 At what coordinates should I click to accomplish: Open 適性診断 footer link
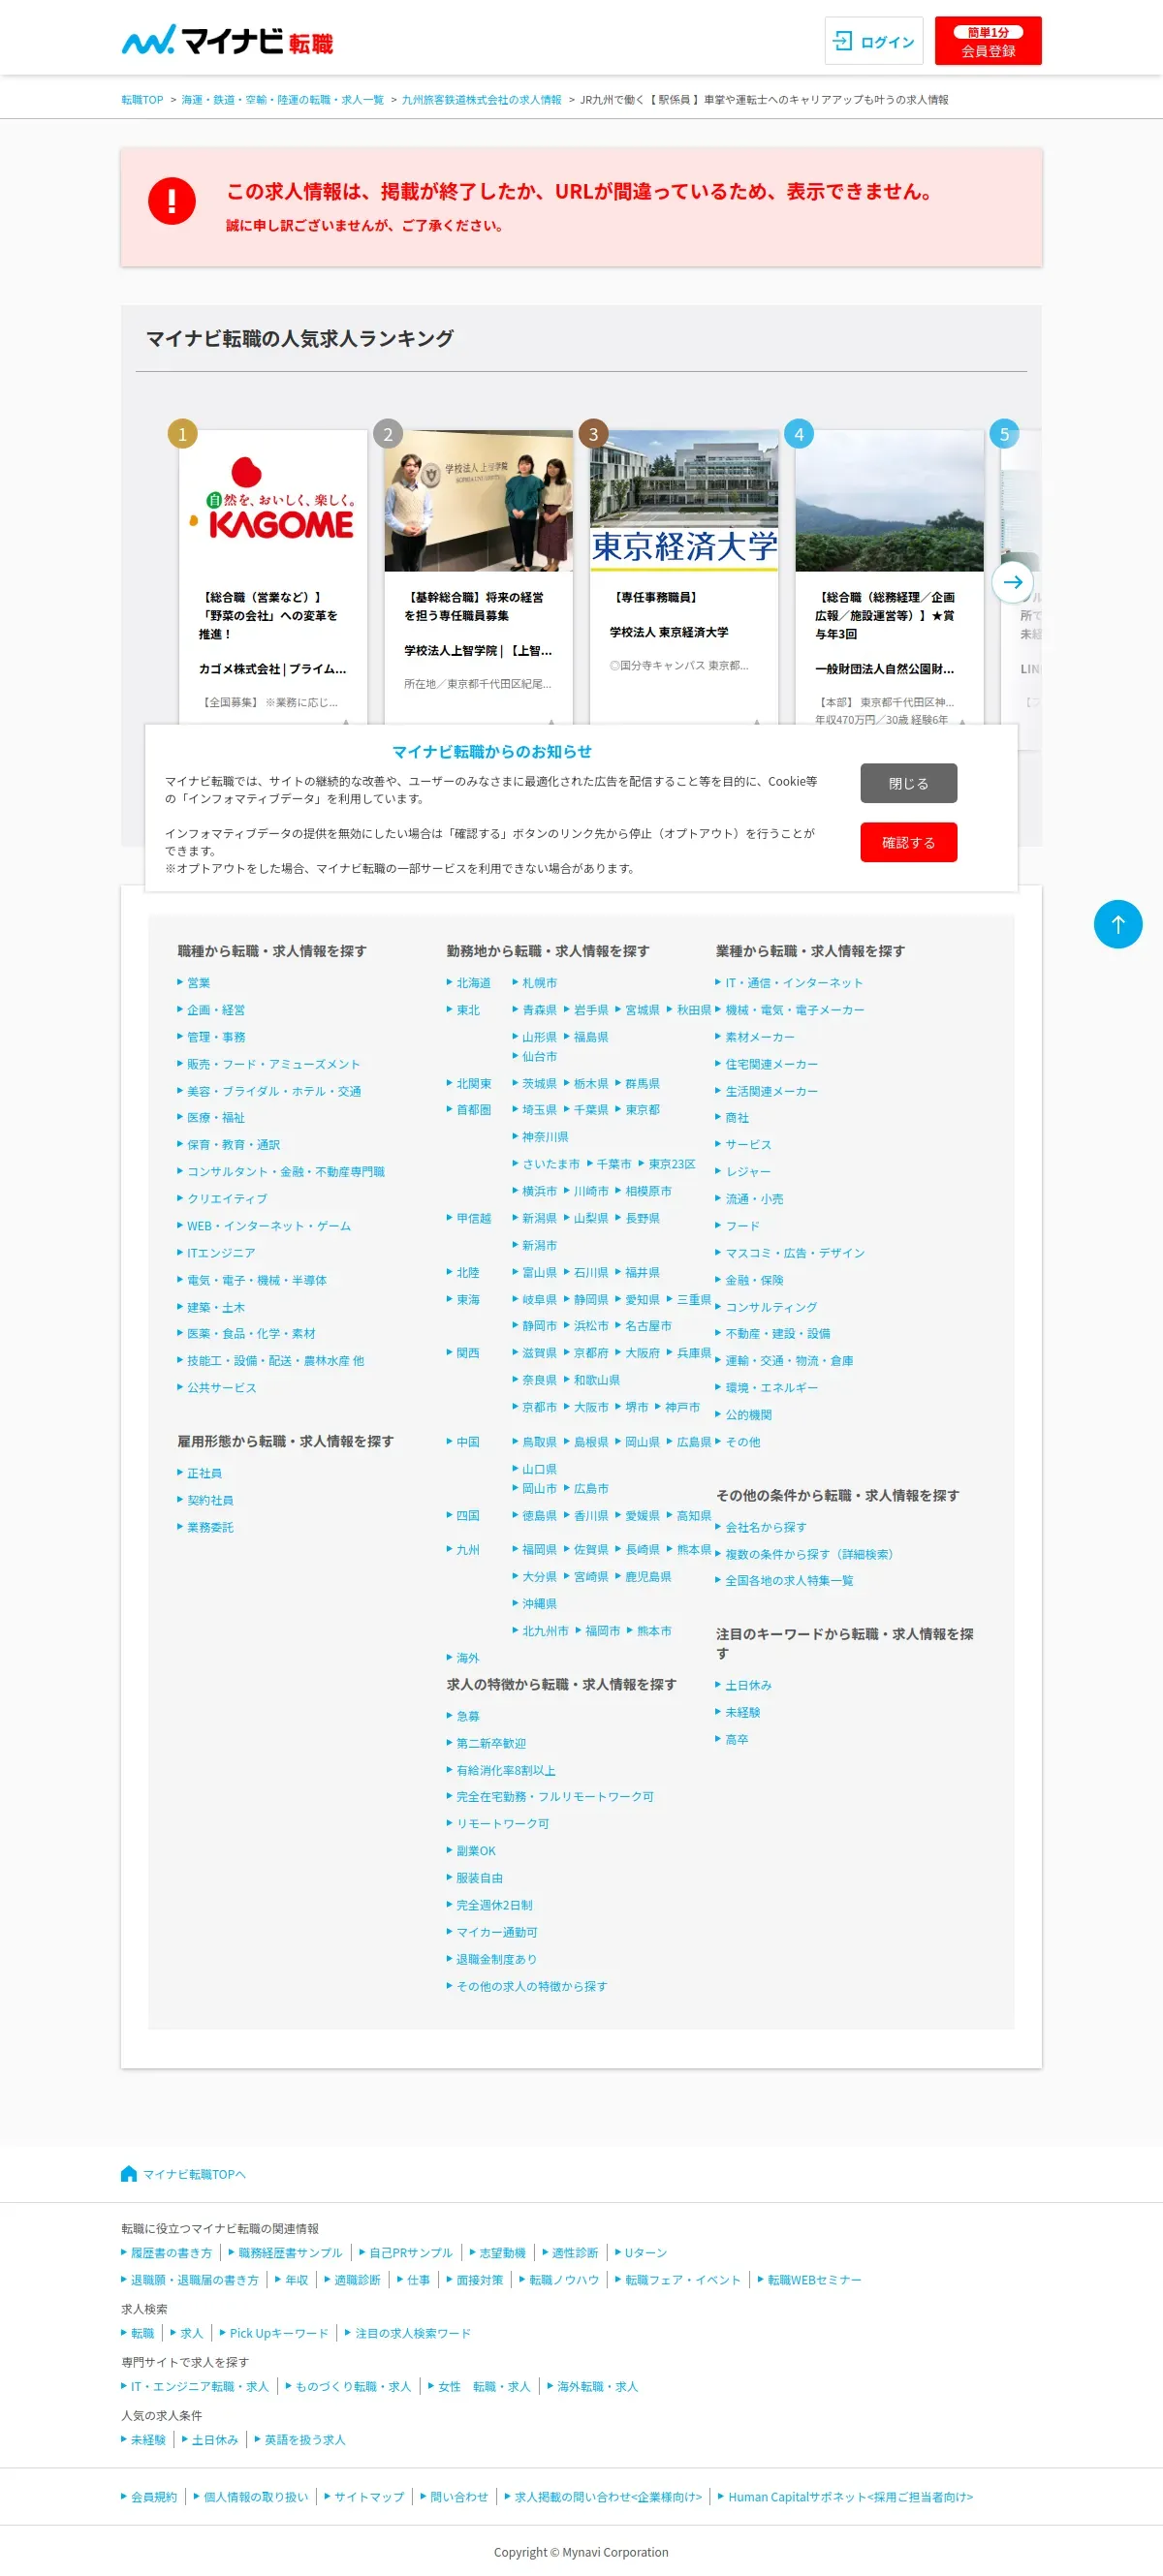tap(575, 2253)
